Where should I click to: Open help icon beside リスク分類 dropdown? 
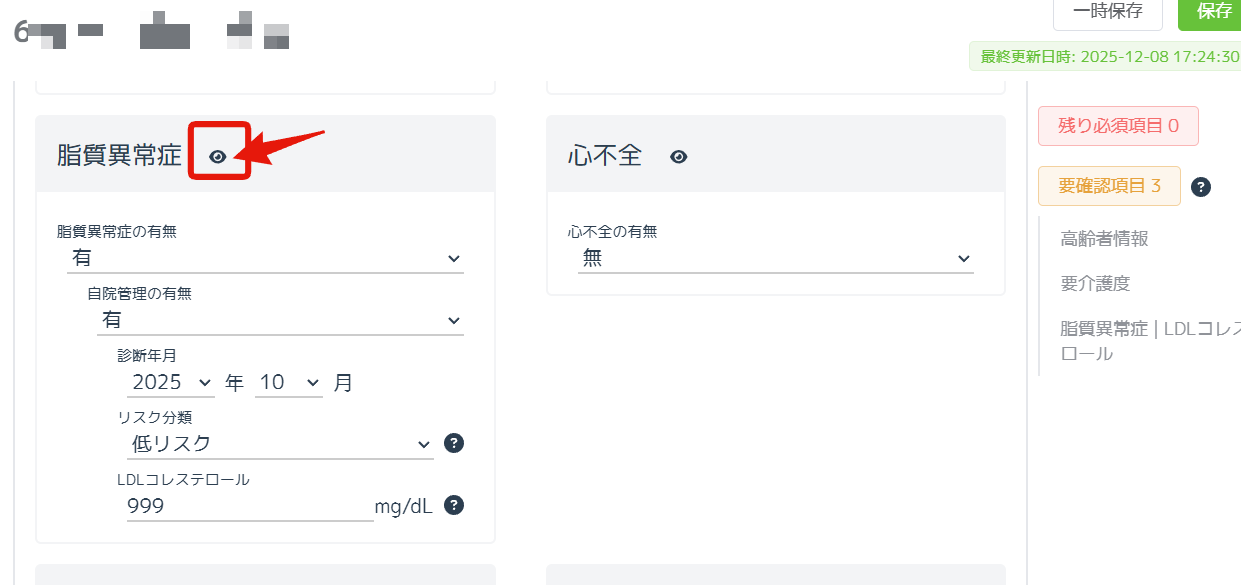[453, 443]
